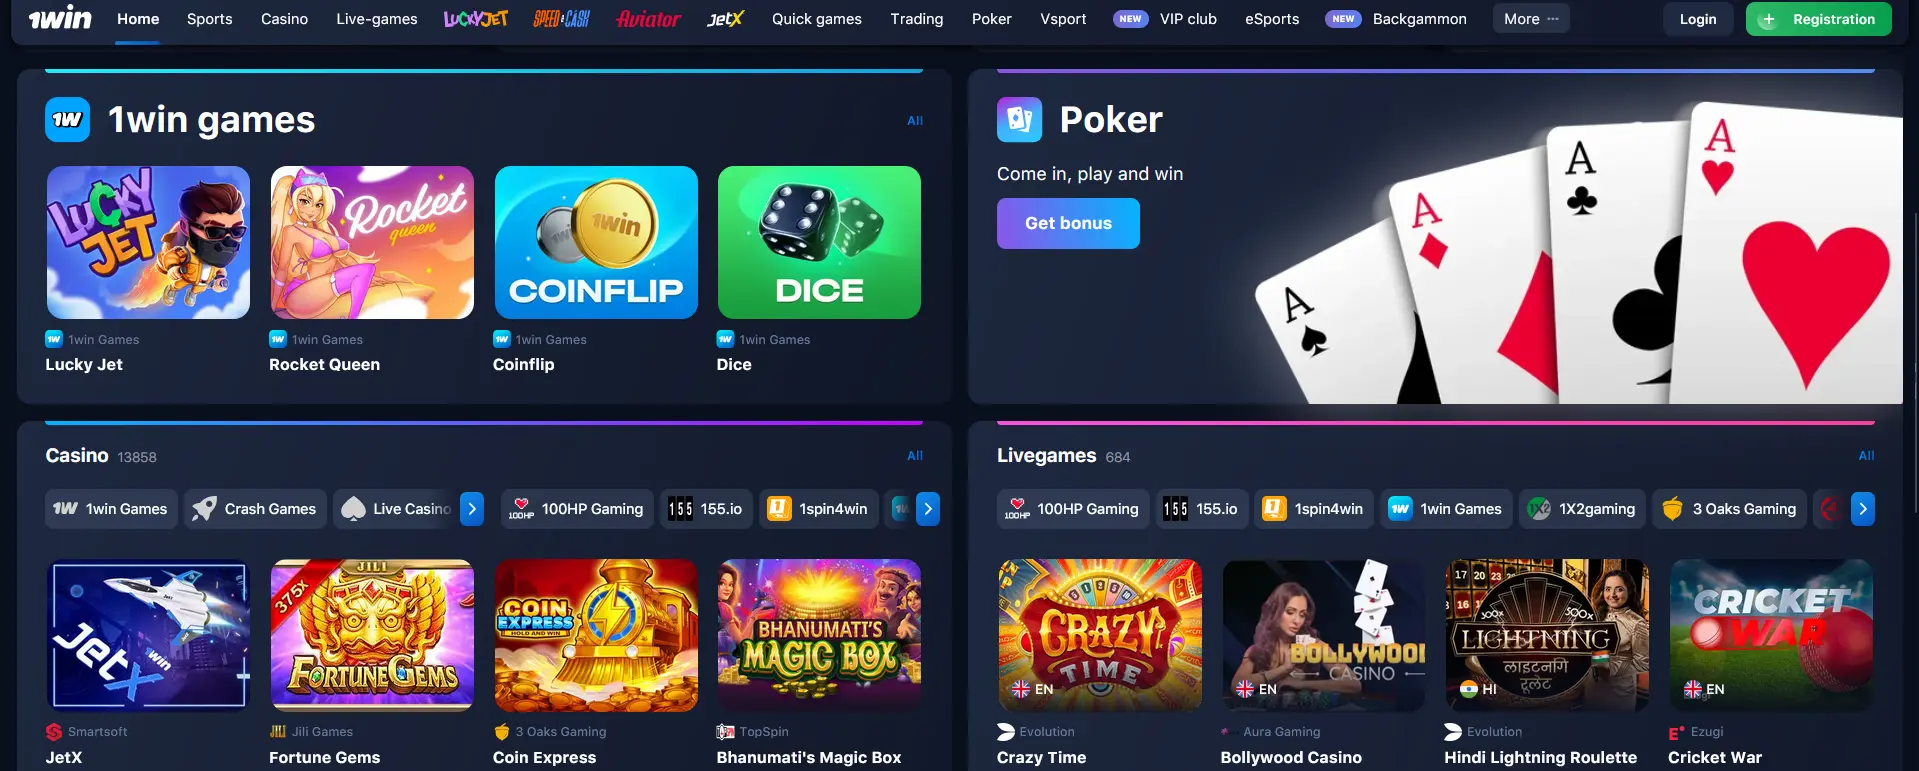Open the JetX logo in the navbar
Screen dimensions: 1919x771
[x=725, y=19]
